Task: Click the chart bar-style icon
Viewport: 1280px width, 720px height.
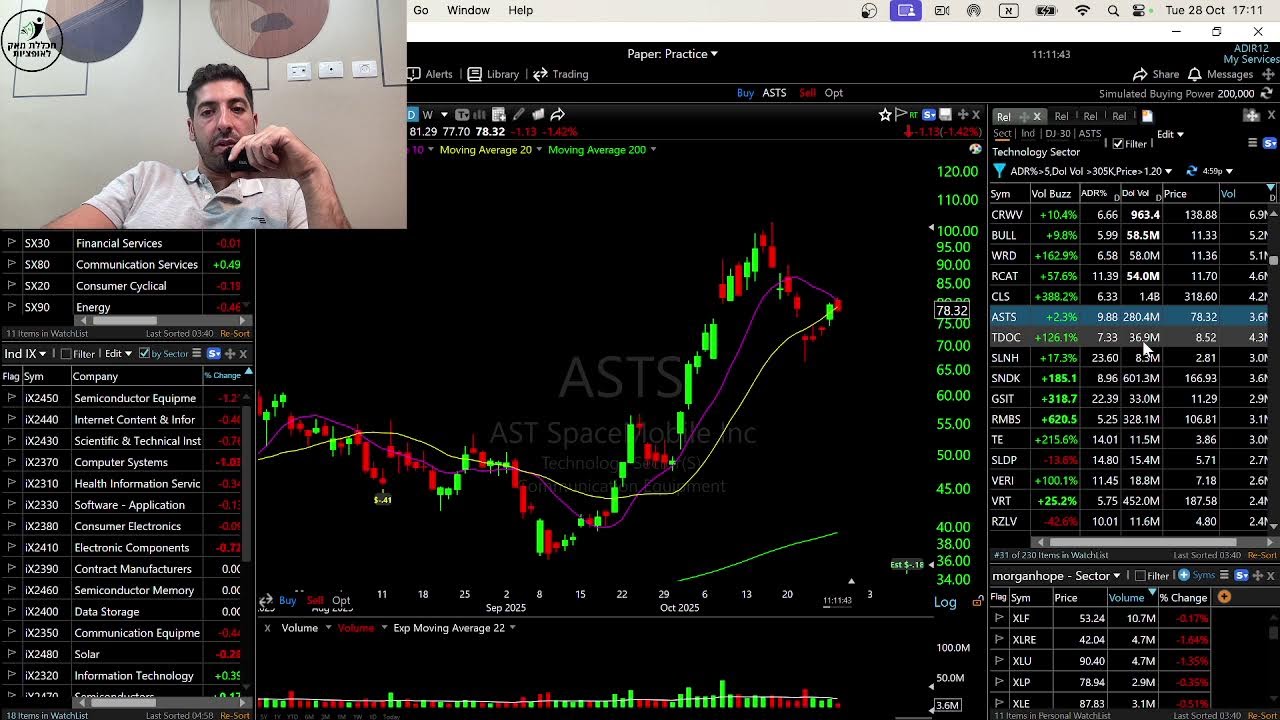Action: (x=480, y=114)
